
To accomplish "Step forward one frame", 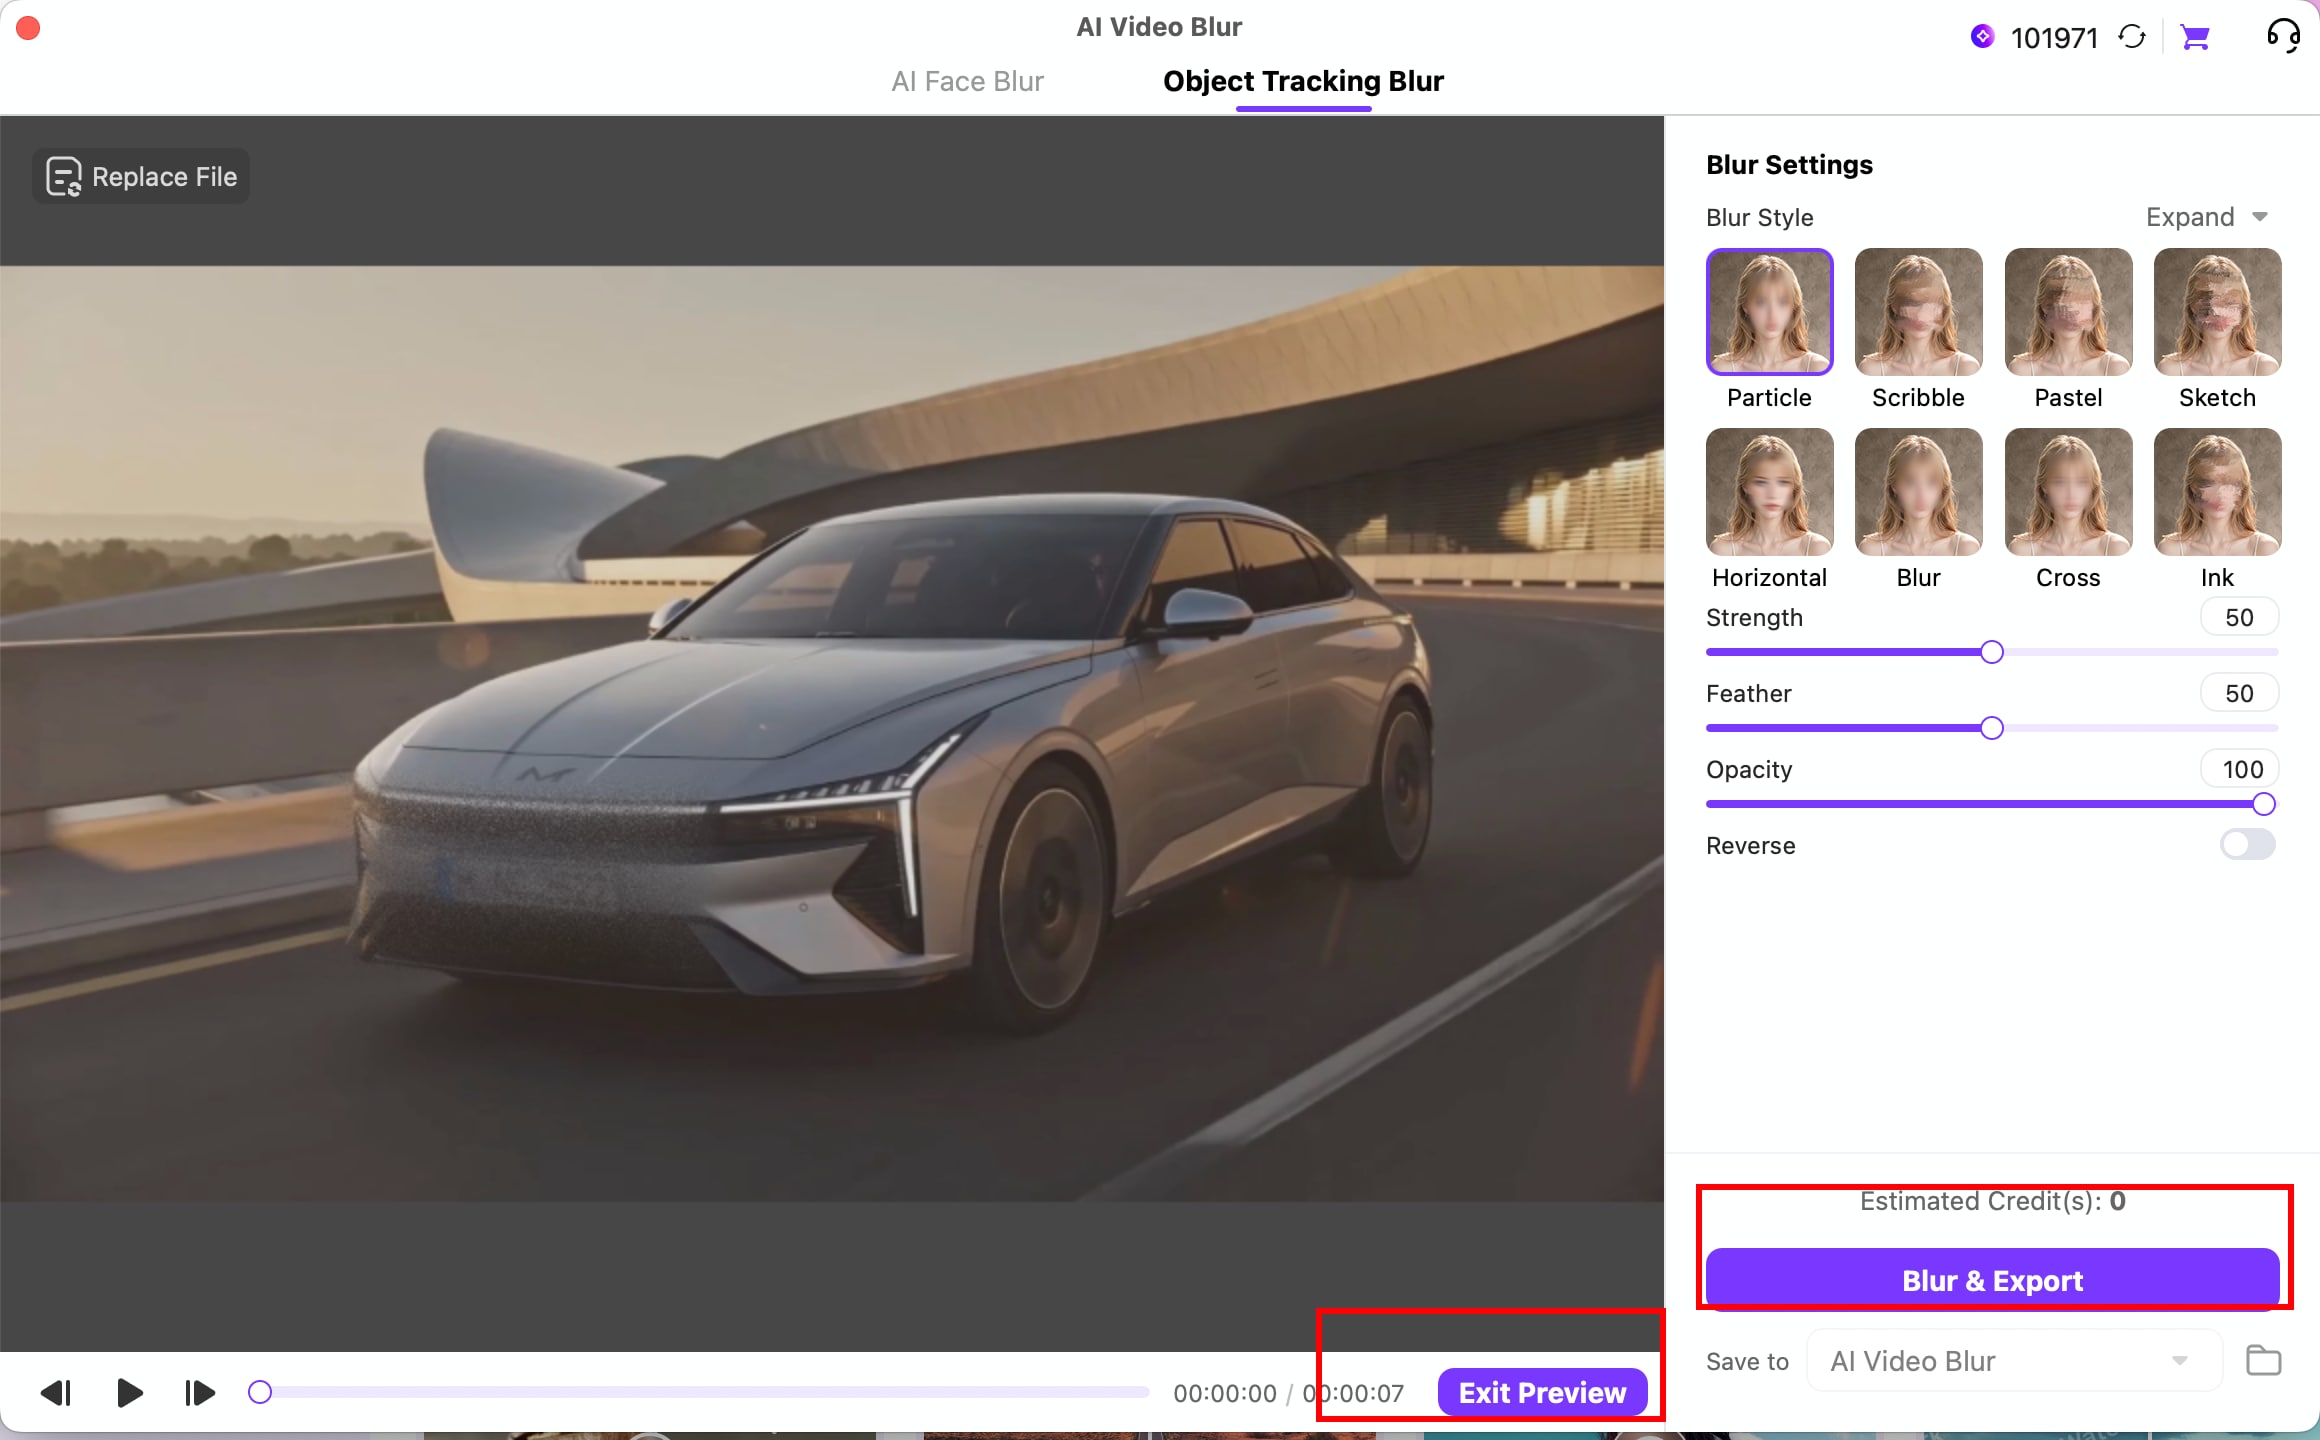I will pos(199,1393).
